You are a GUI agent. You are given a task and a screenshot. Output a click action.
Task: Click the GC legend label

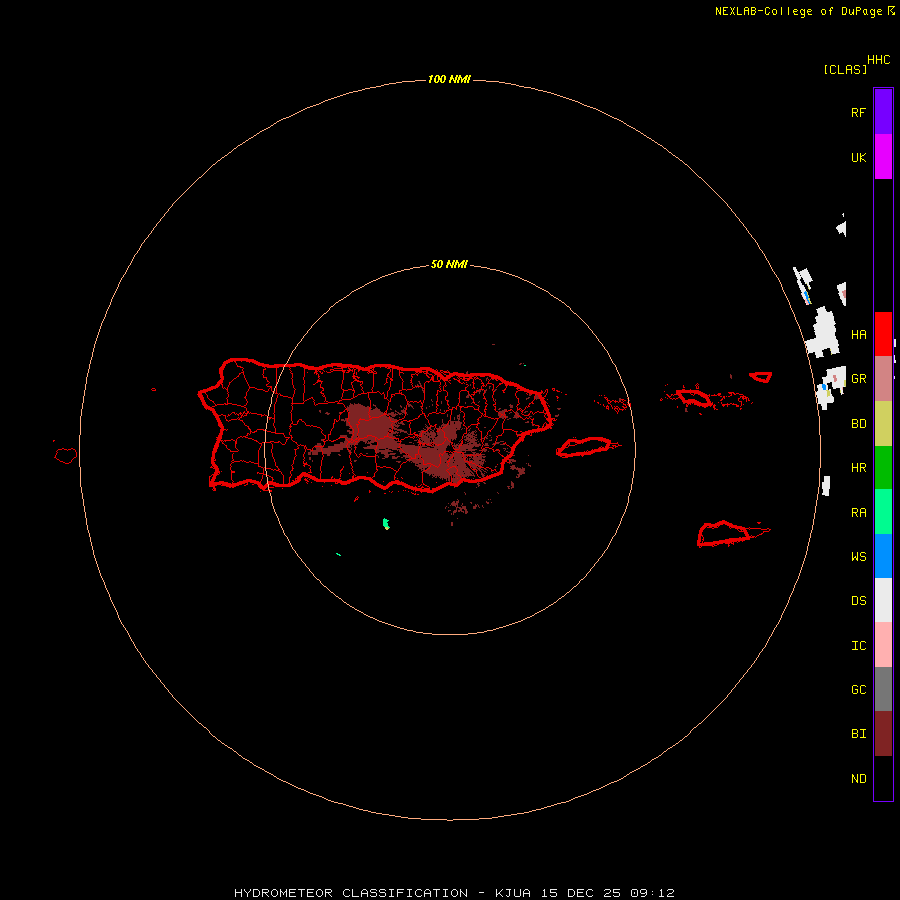(x=858, y=690)
